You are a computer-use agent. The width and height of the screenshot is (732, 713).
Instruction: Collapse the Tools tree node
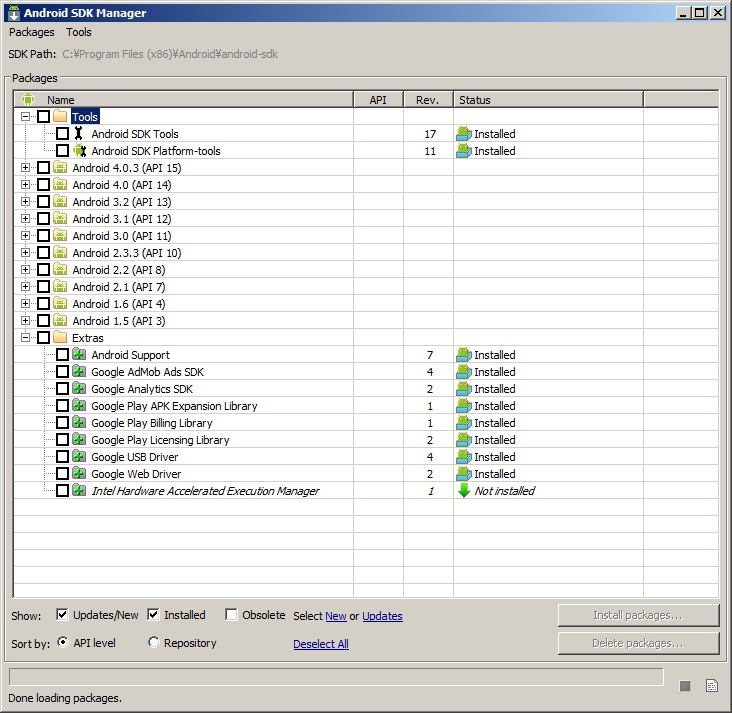25,116
